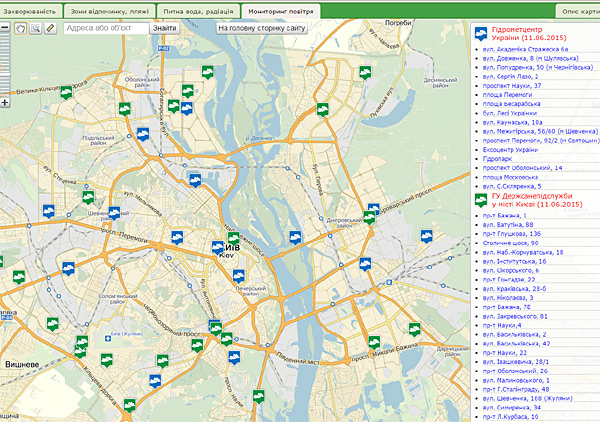Open the Опис карти button
The height and width of the screenshot is (422, 600).
tap(577, 8)
